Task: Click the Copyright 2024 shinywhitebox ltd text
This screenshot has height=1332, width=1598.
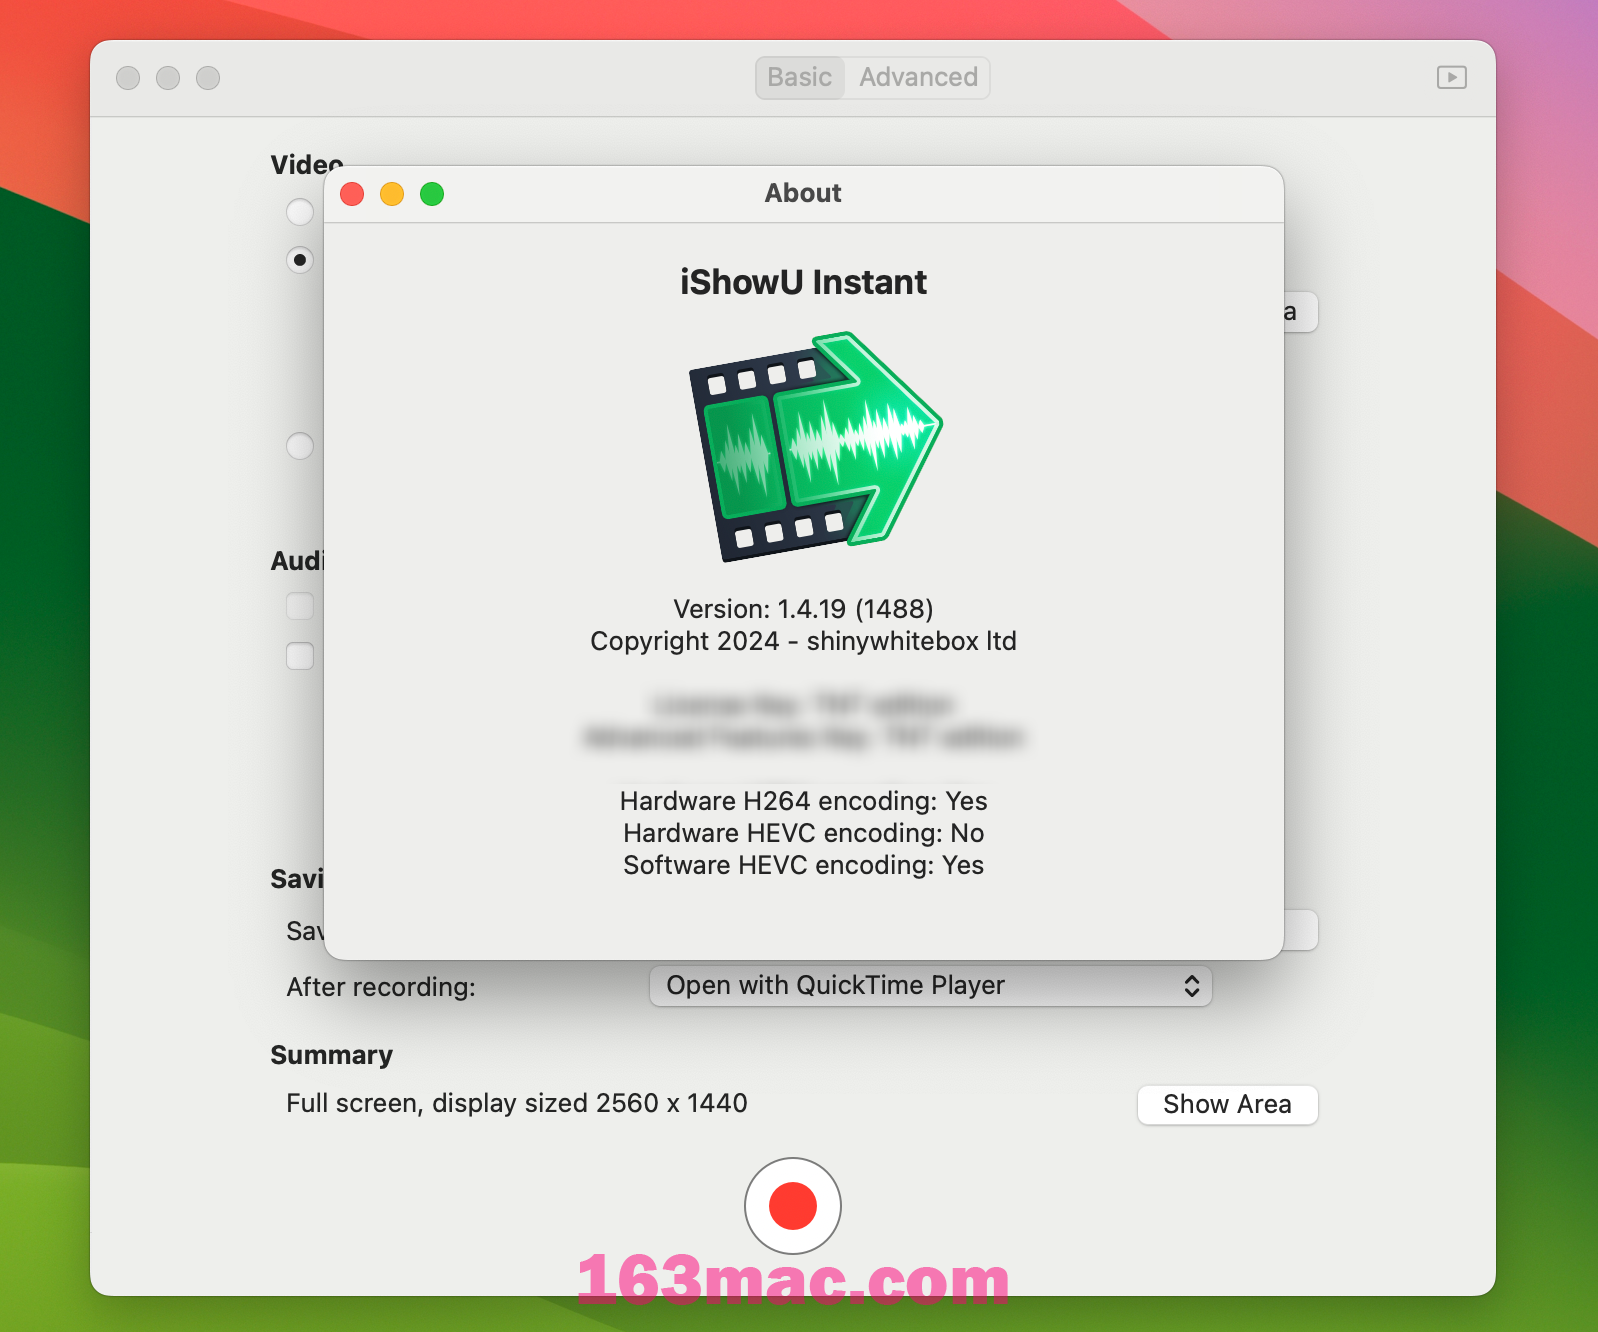Action: 803,641
